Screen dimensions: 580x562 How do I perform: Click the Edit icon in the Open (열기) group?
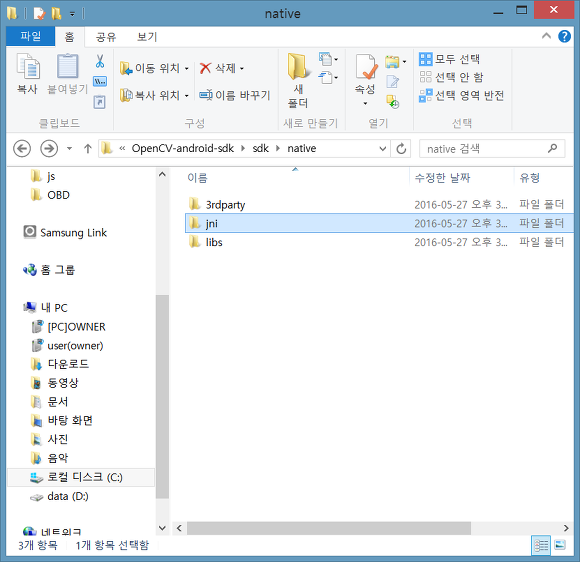pyautogui.click(x=392, y=81)
